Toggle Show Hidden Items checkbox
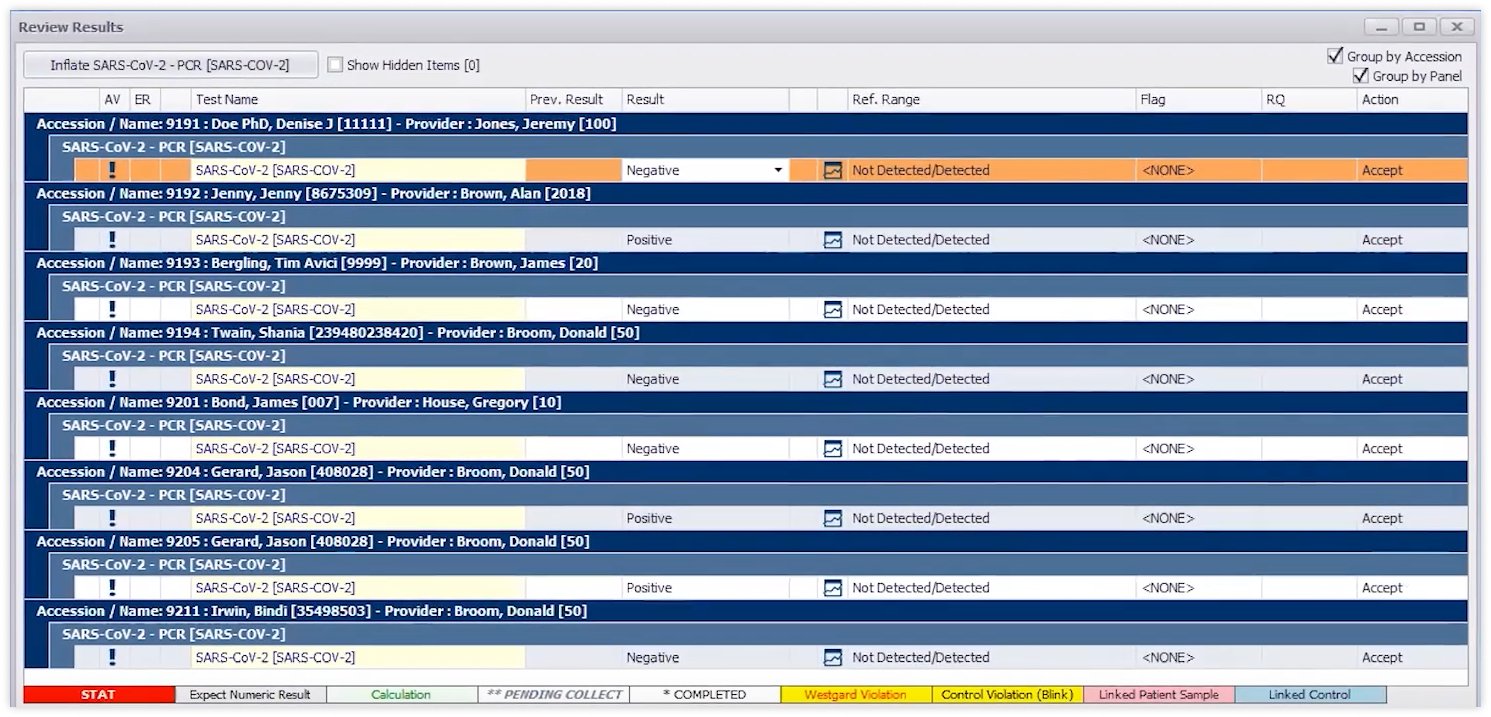The width and height of the screenshot is (1491, 717). (x=336, y=65)
